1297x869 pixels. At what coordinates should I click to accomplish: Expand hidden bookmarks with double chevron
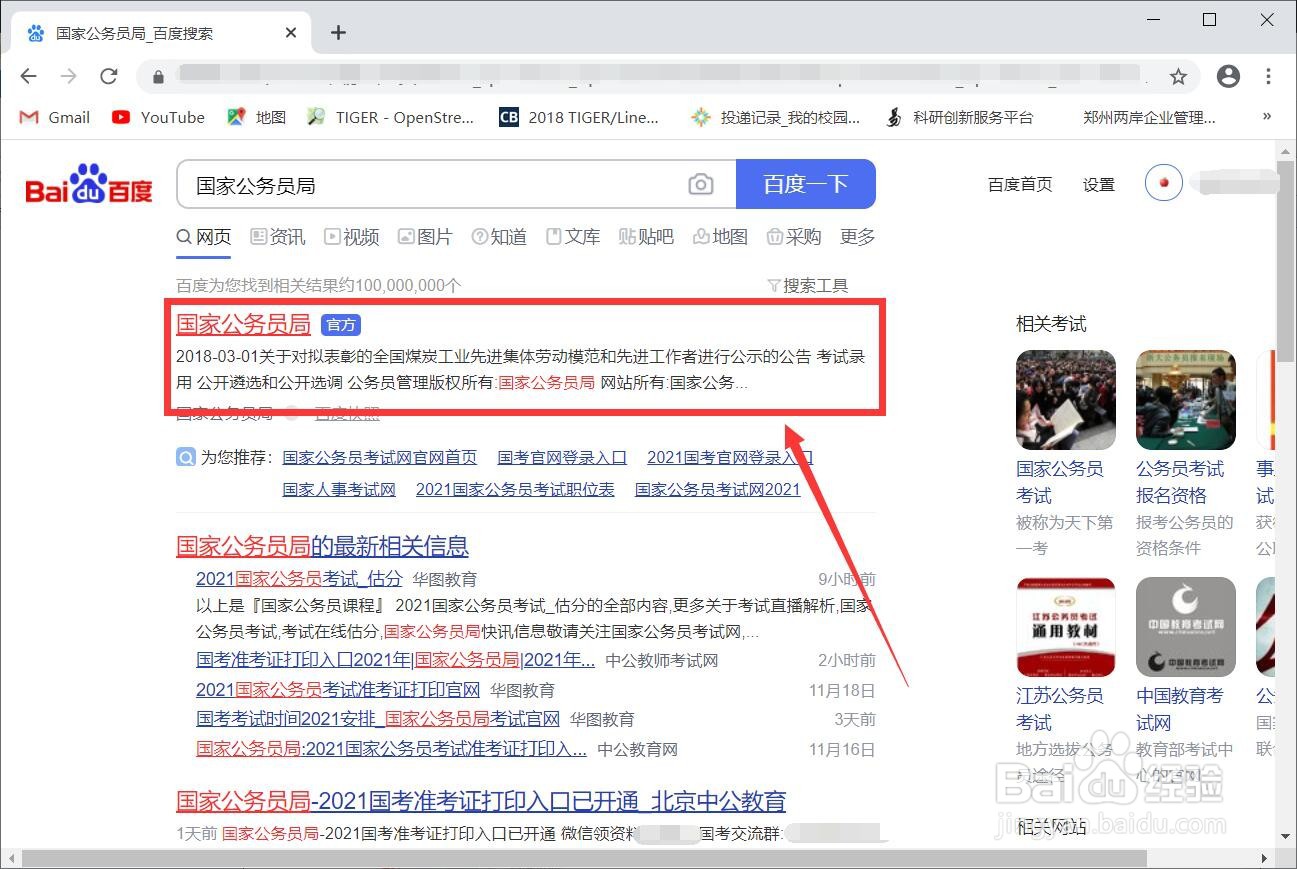[x=1267, y=116]
